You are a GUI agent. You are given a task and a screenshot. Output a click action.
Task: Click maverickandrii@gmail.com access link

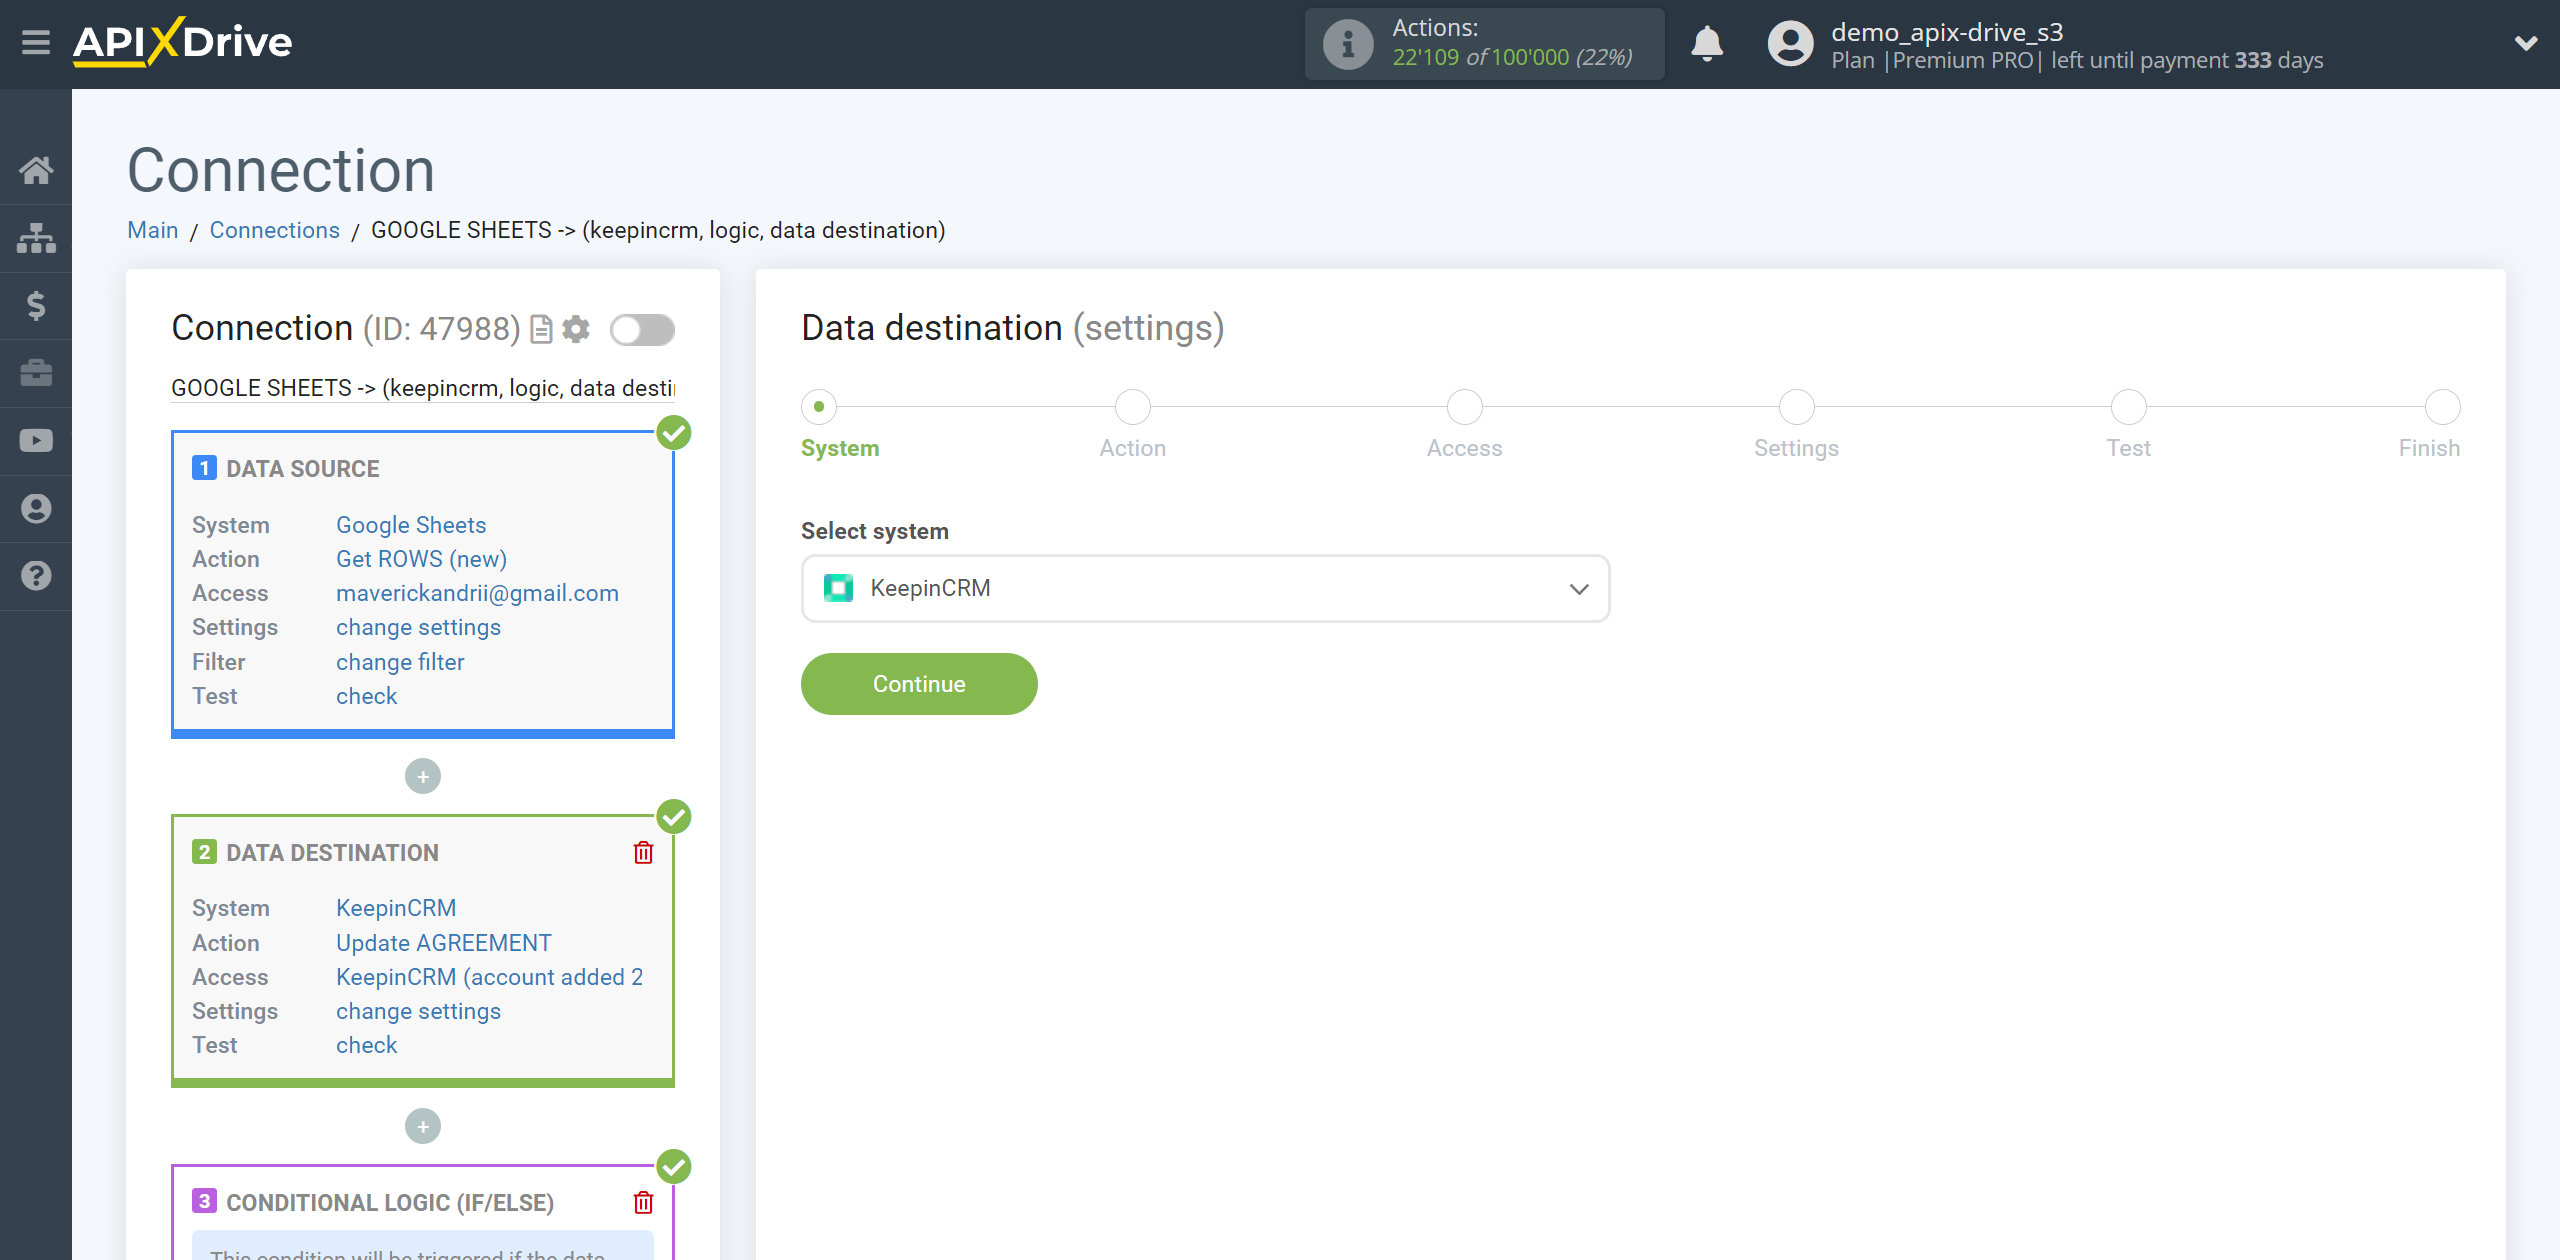477,593
